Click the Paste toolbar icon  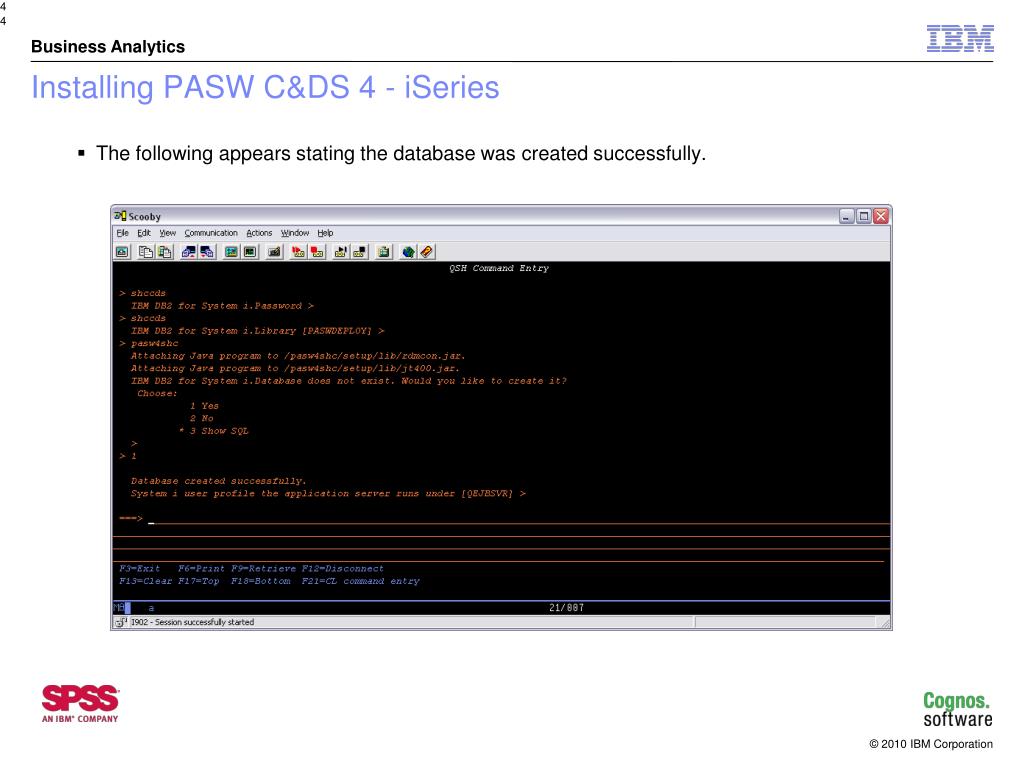[165, 251]
